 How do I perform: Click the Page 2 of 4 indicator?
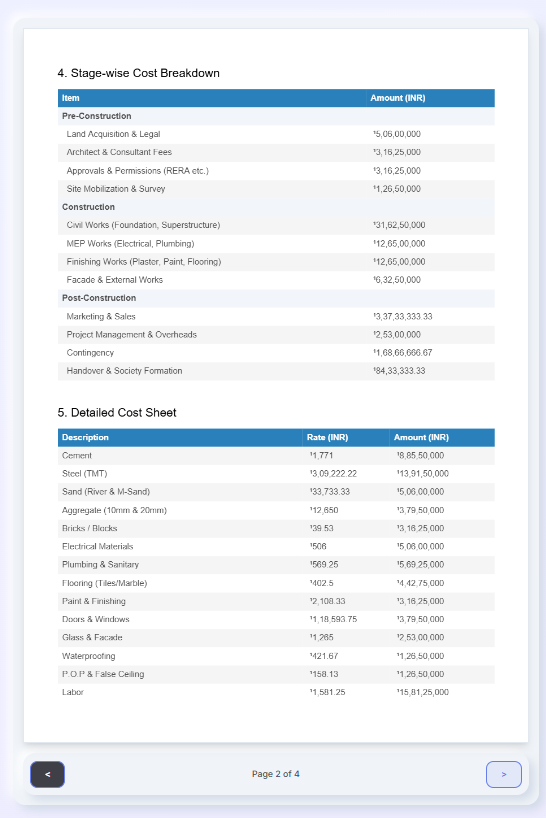275,774
